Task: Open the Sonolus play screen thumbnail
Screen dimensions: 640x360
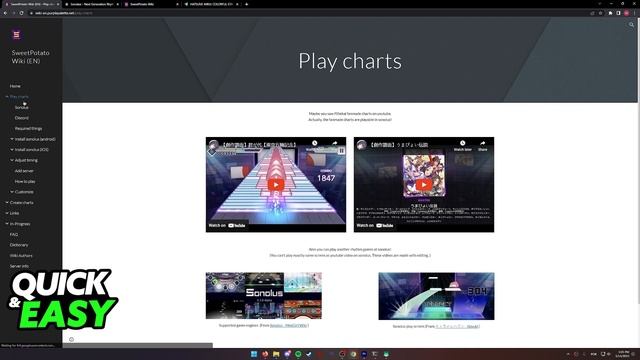Action: (x=436, y=296)
